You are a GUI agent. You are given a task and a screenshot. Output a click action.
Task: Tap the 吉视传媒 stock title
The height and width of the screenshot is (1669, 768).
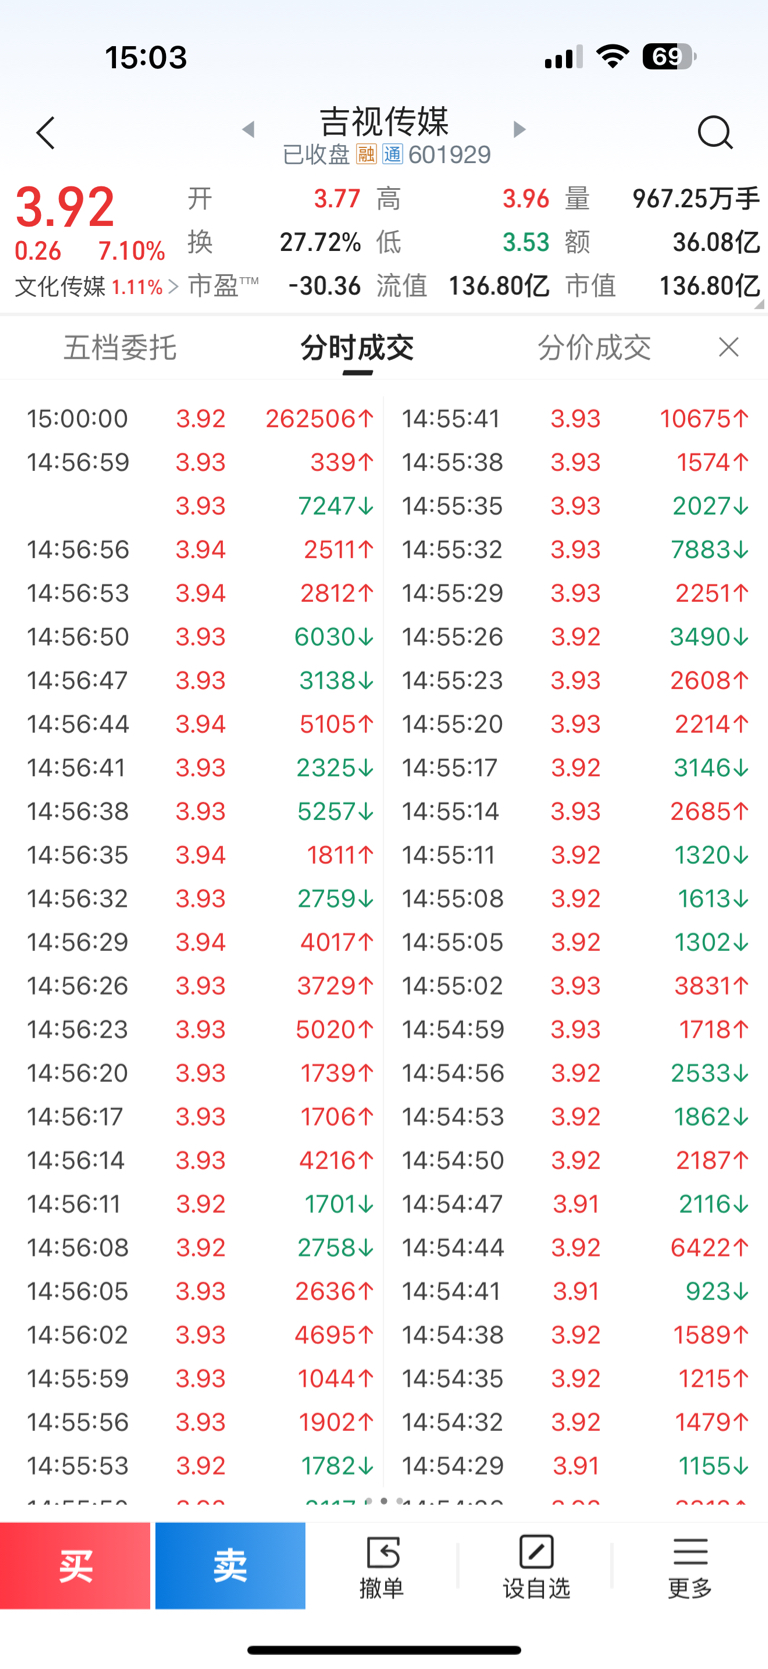pyautogui.click(x=384, y=122)
